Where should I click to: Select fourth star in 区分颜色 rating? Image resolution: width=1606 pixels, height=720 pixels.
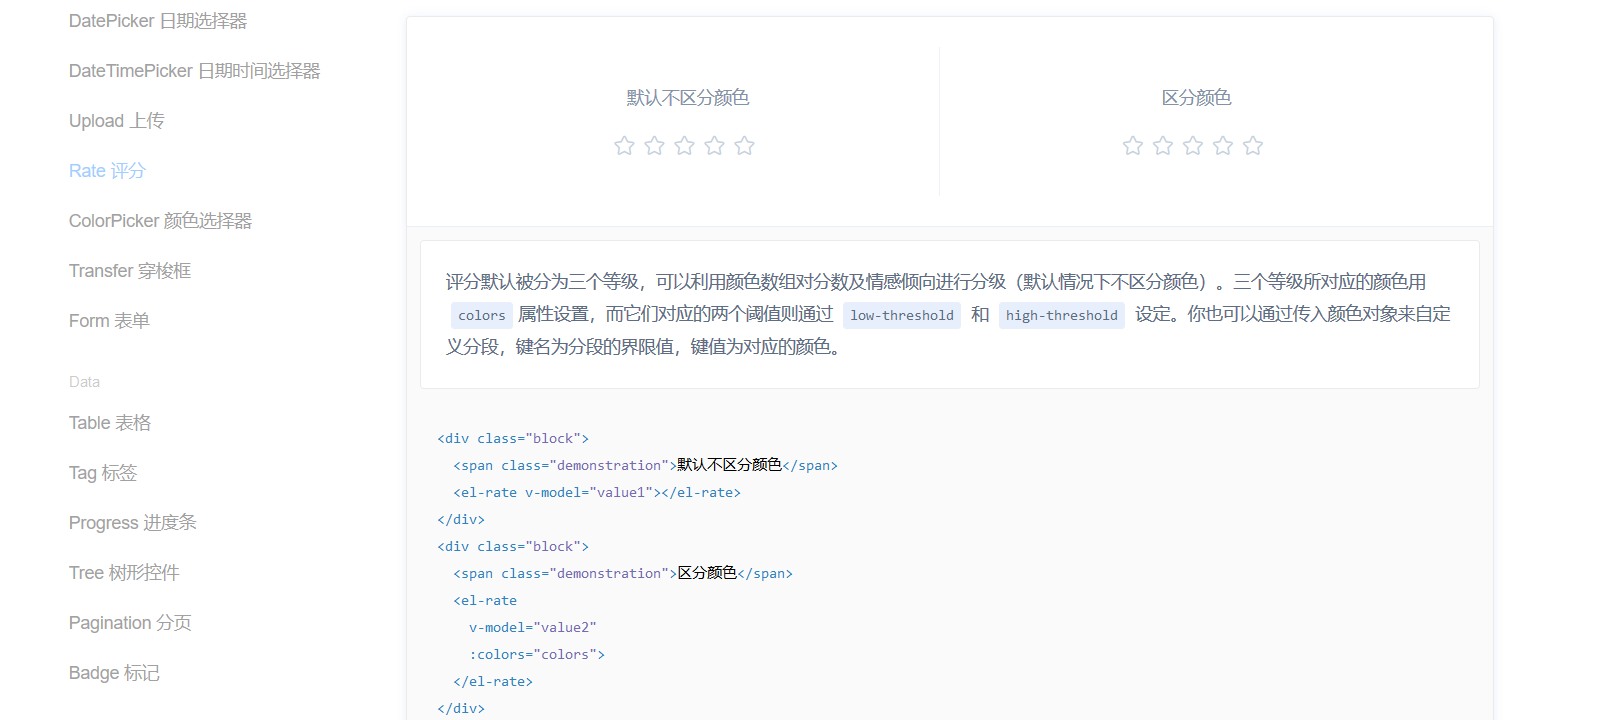coord(1223,146)
